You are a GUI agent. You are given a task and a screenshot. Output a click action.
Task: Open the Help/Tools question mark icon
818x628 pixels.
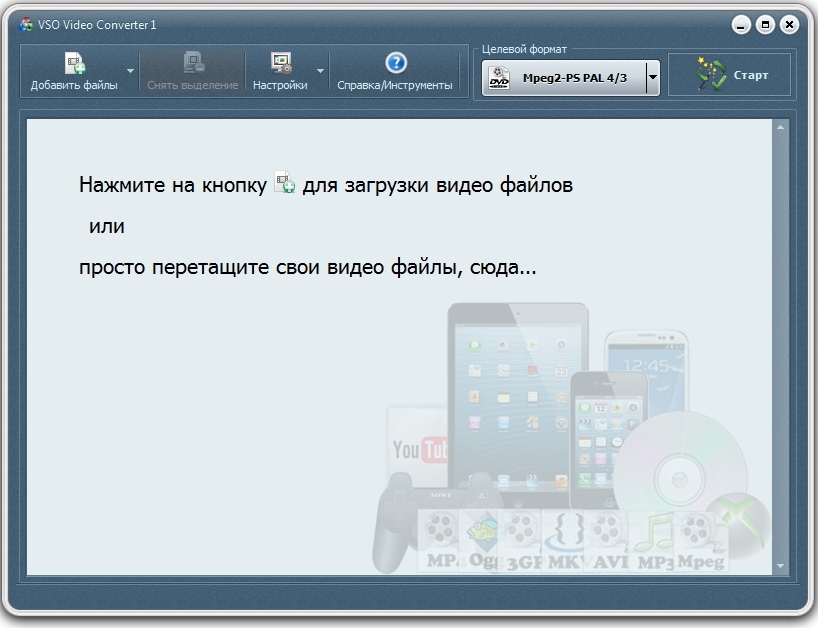(x=395, y=63)
